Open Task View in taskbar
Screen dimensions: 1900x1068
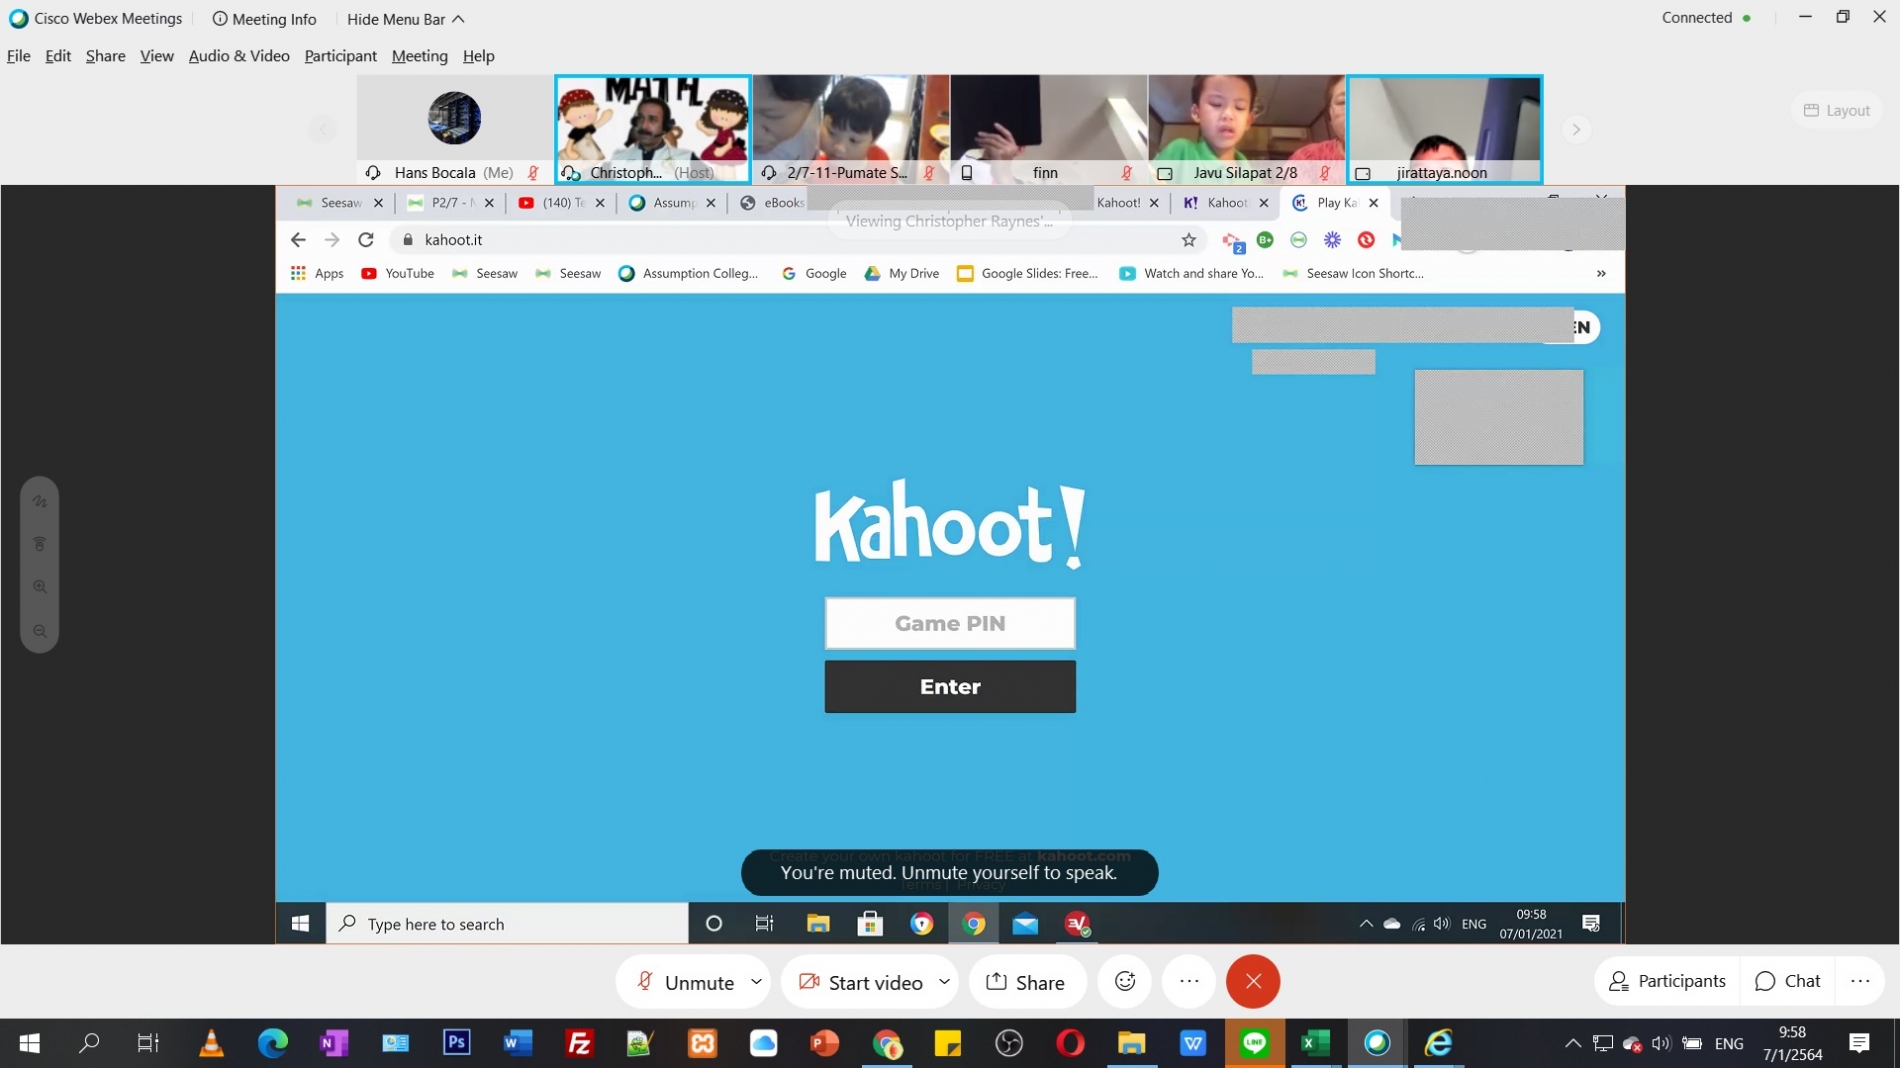tap(148, 1043)
